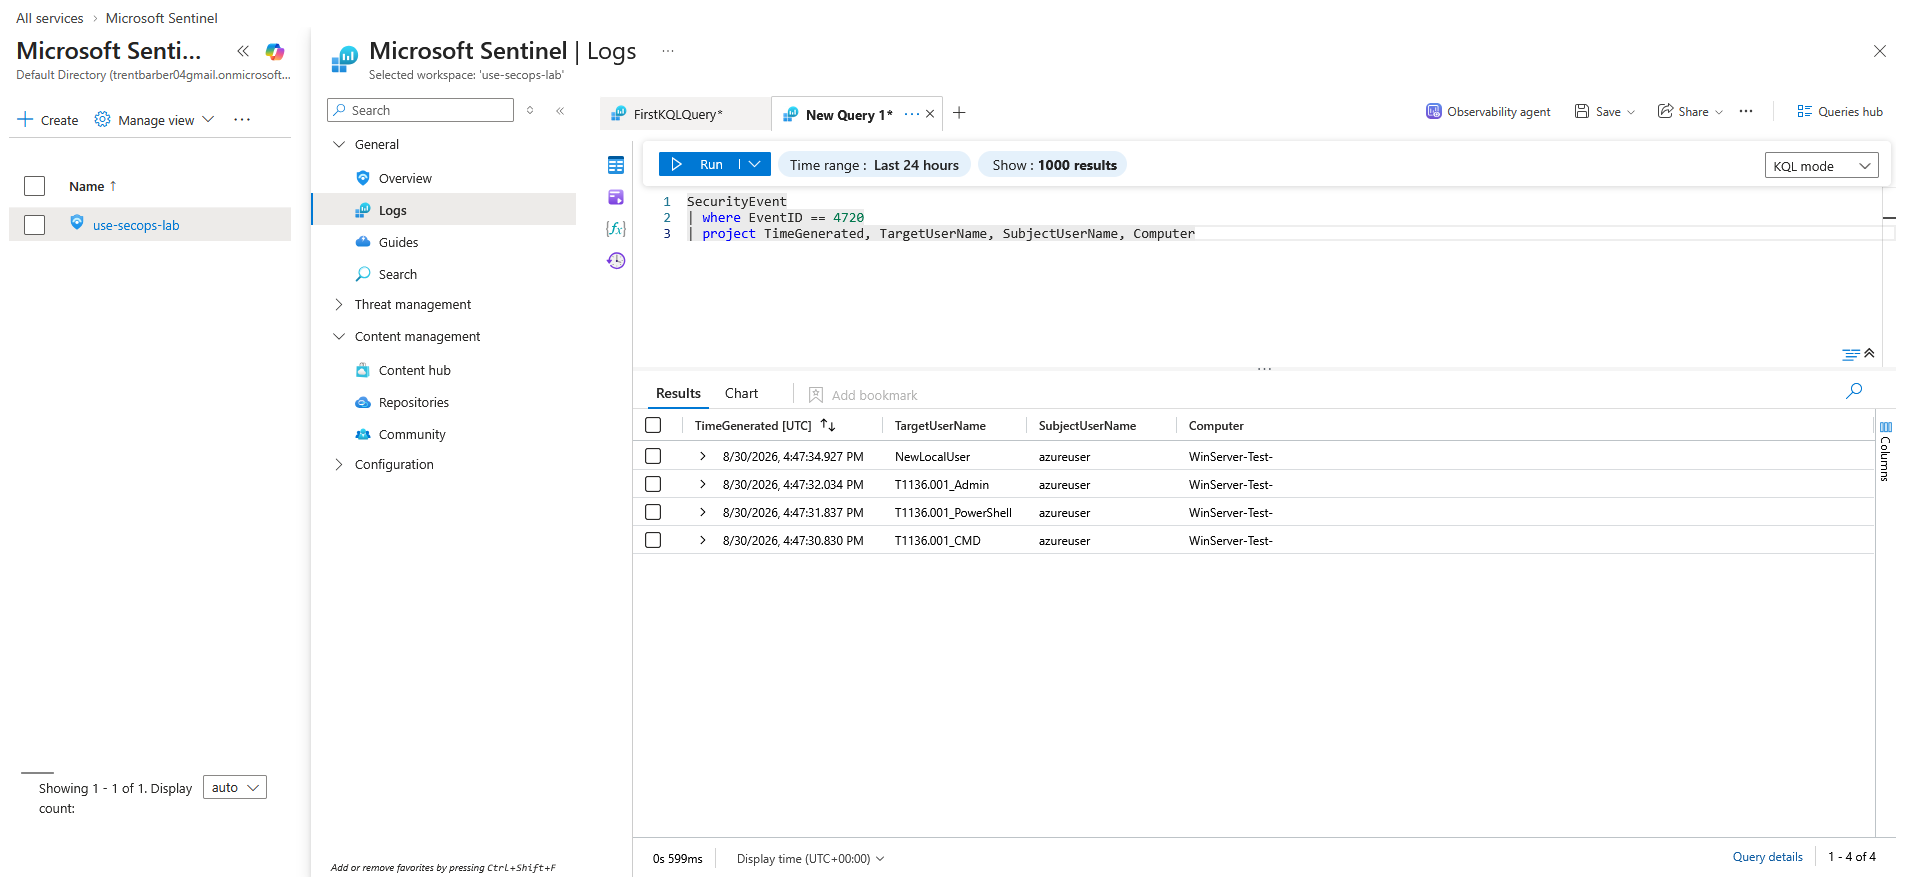1908x877 pixels.
Task: Open ellipsis next to Sentinel Logs title
Action: [668, 51]
